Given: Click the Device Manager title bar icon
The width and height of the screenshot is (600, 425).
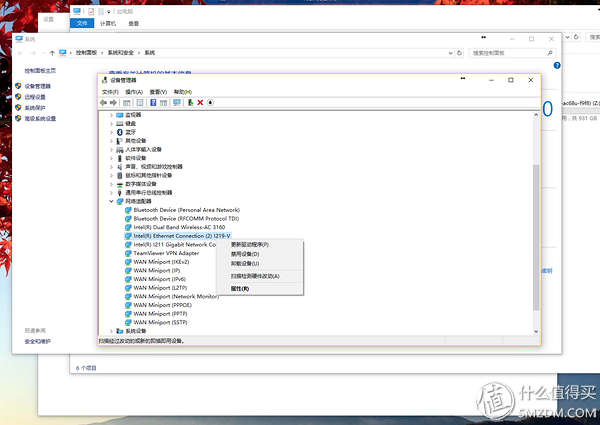Looking at the screenshot, I should pos(104,80).
